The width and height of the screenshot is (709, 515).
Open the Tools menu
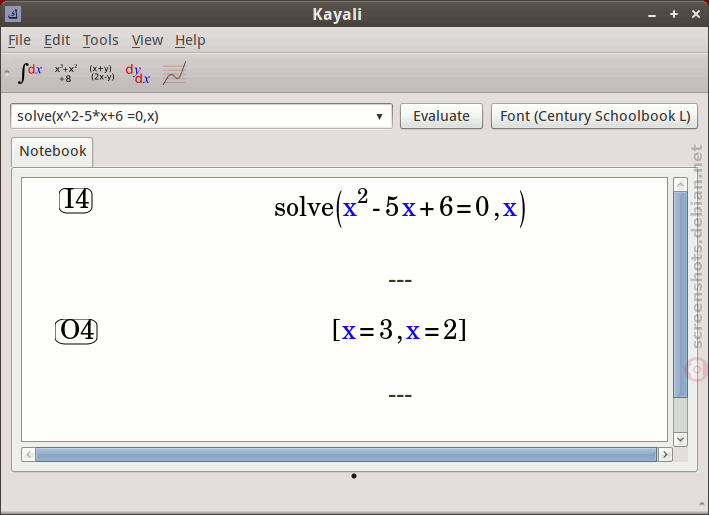pos(100,40)
